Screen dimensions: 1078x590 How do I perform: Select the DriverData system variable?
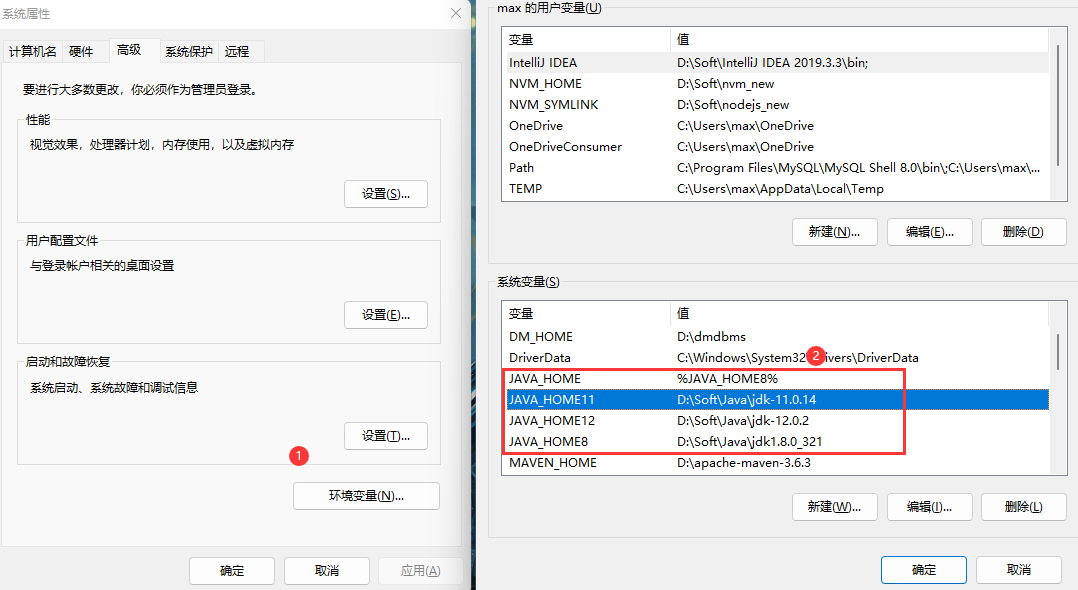pyautogui.click(x=776, y=358)
